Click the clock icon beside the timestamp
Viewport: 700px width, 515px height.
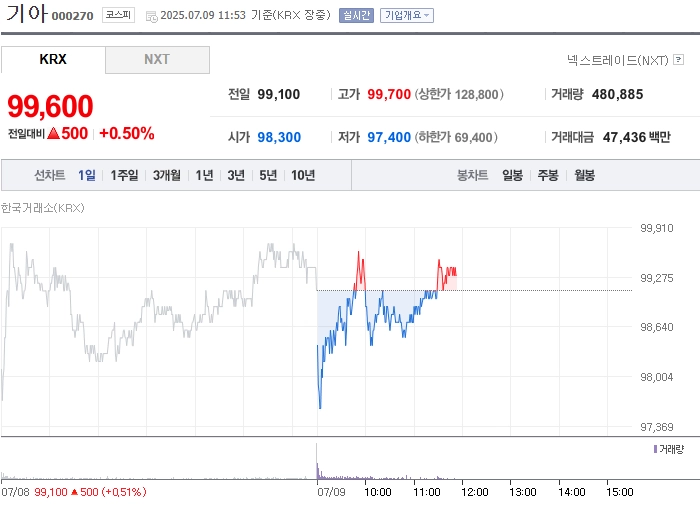(x=152, y=17)
